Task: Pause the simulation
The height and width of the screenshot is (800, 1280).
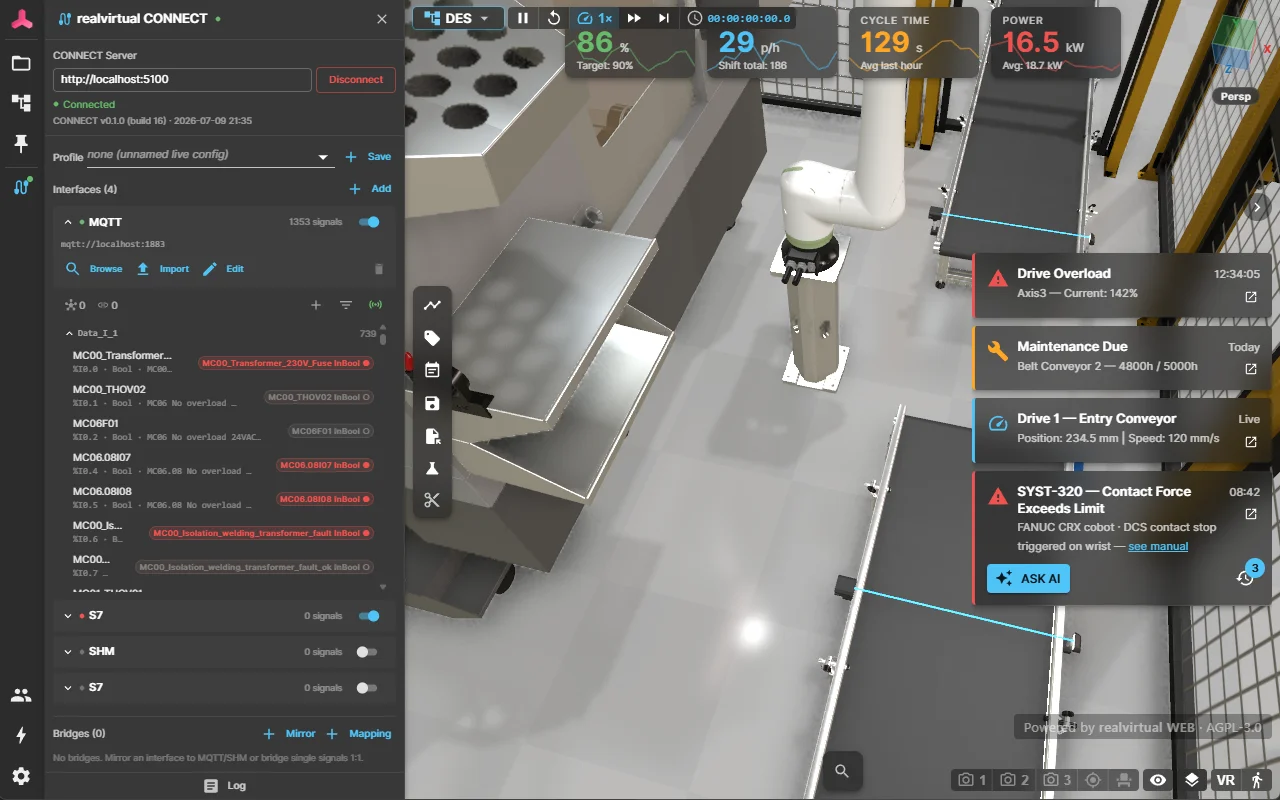Action: [x=523, y=18]
